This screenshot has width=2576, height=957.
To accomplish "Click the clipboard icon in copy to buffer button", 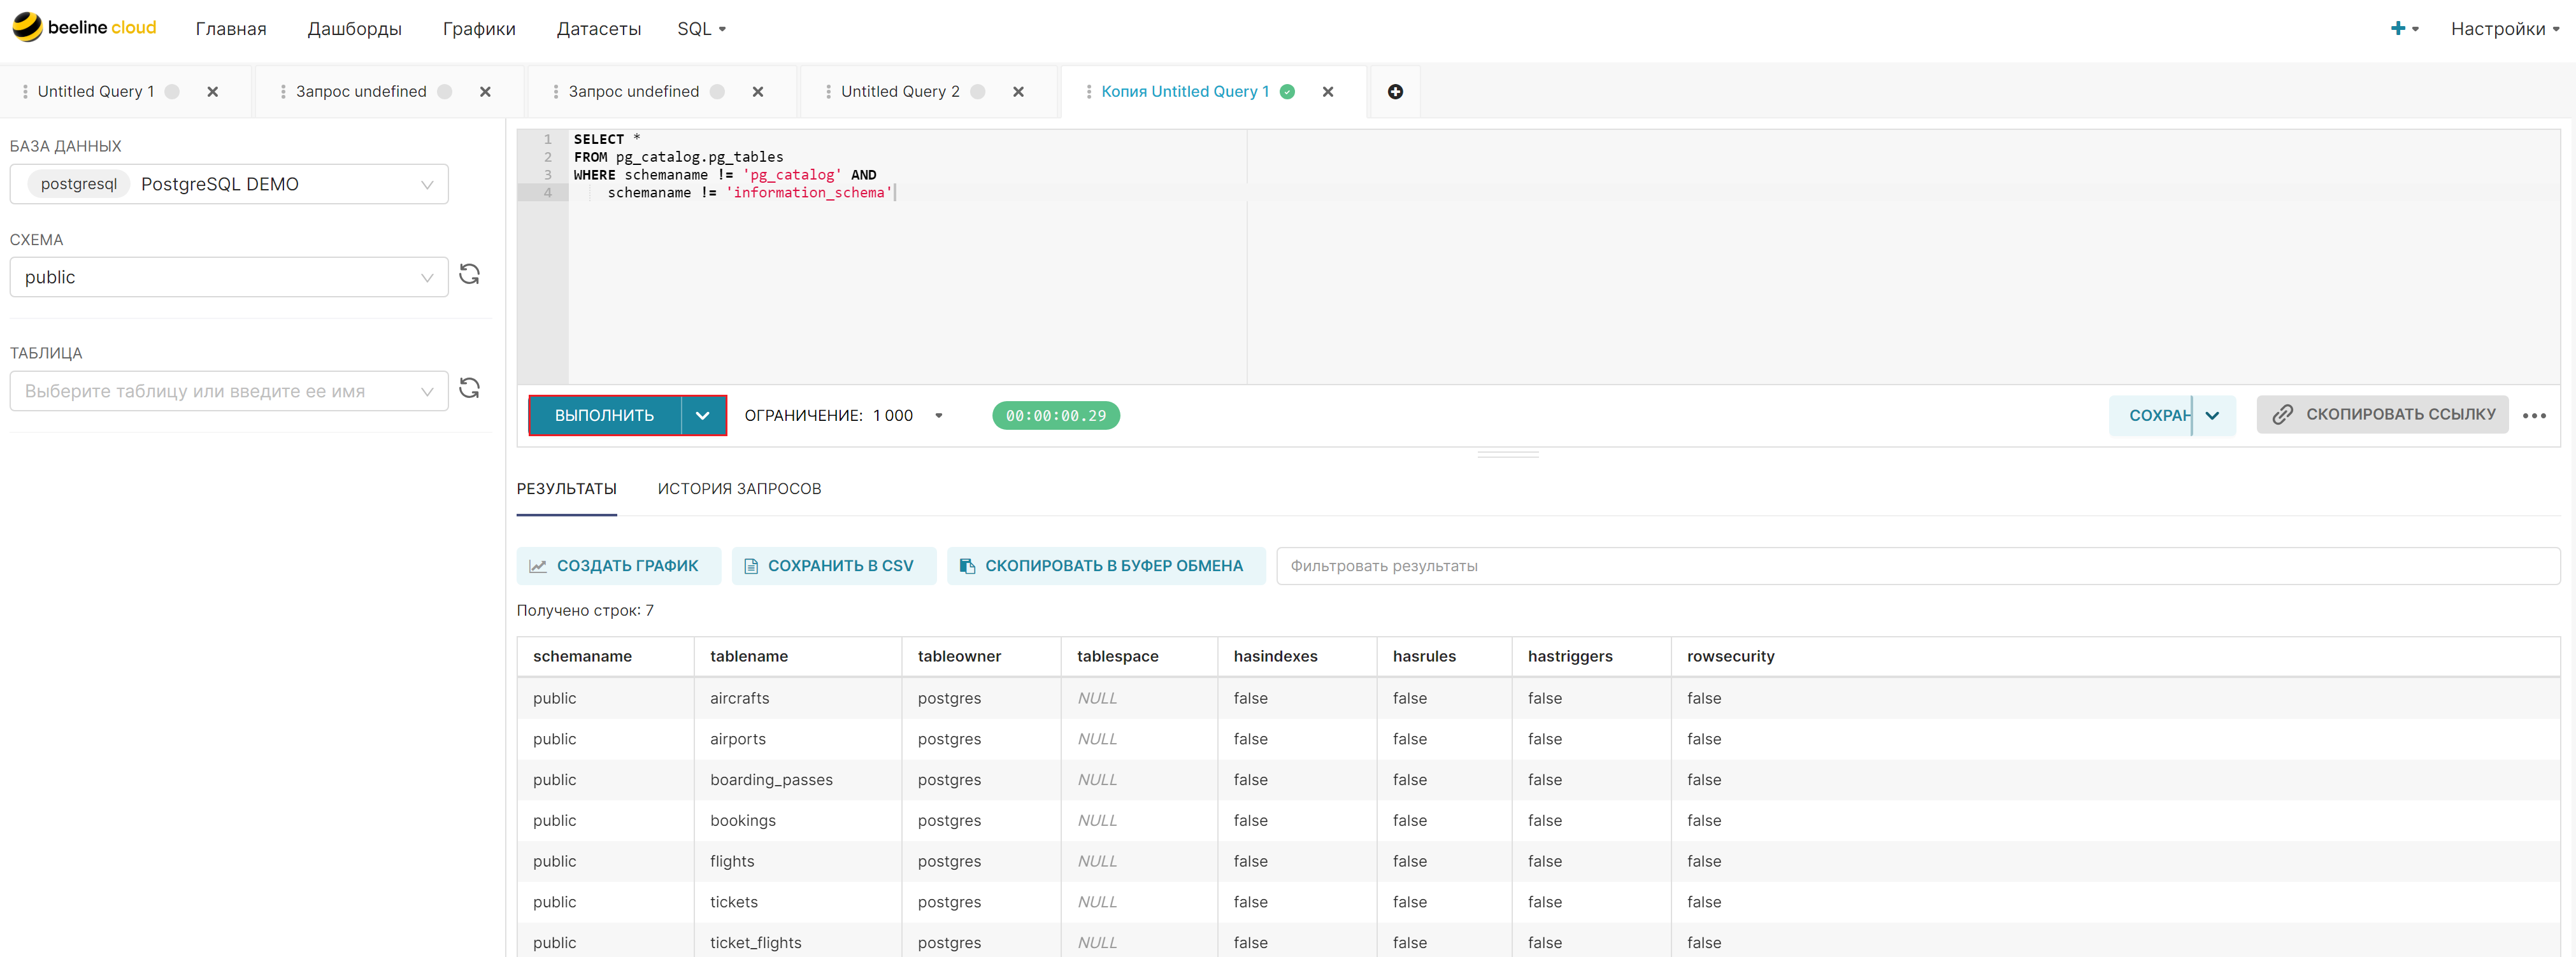I will (967, 566).
